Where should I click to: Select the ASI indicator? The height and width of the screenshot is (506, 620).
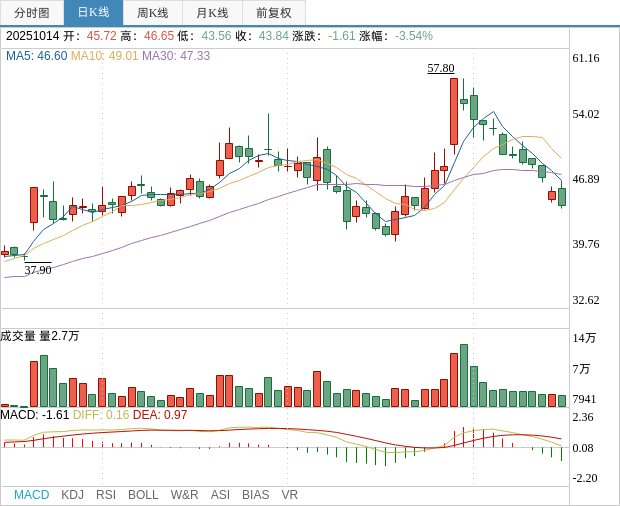tap(220, 495)
